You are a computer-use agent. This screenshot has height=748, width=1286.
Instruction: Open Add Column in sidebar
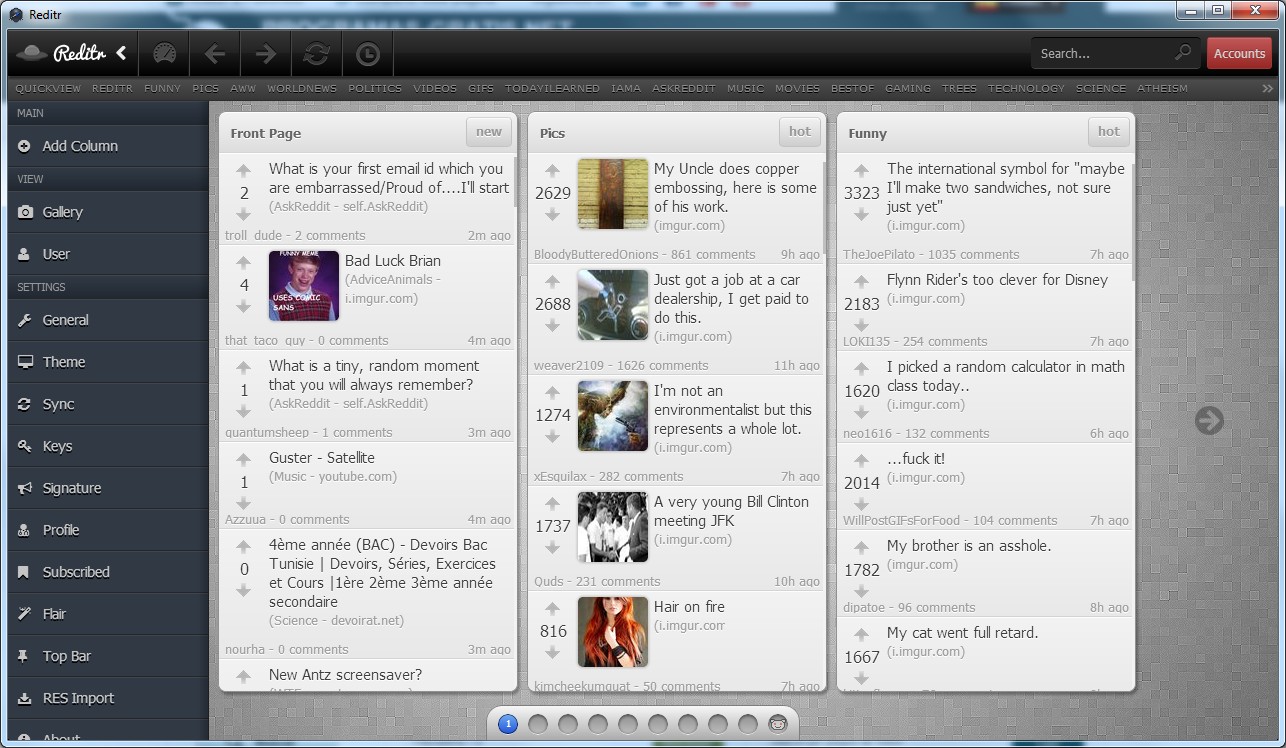point(108,146)
